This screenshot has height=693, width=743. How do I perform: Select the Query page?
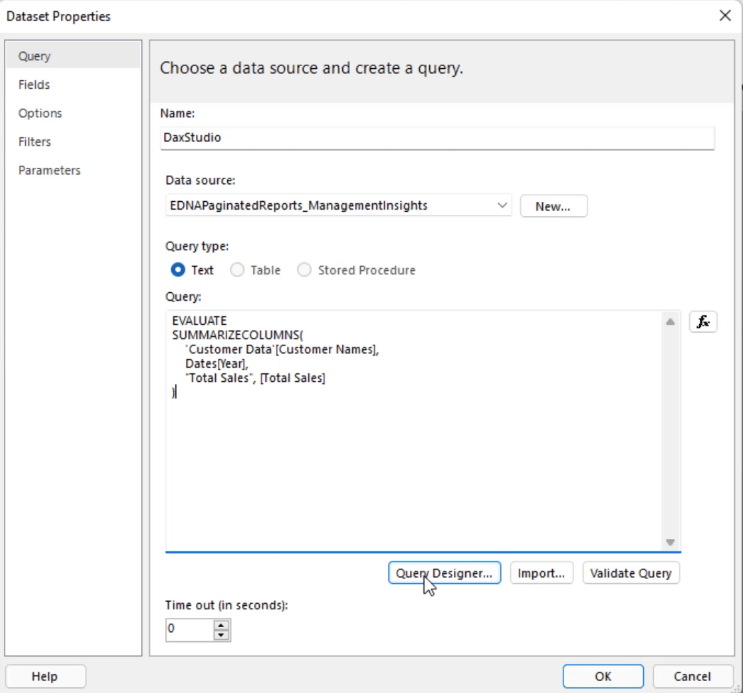click(x=34, y=57)
